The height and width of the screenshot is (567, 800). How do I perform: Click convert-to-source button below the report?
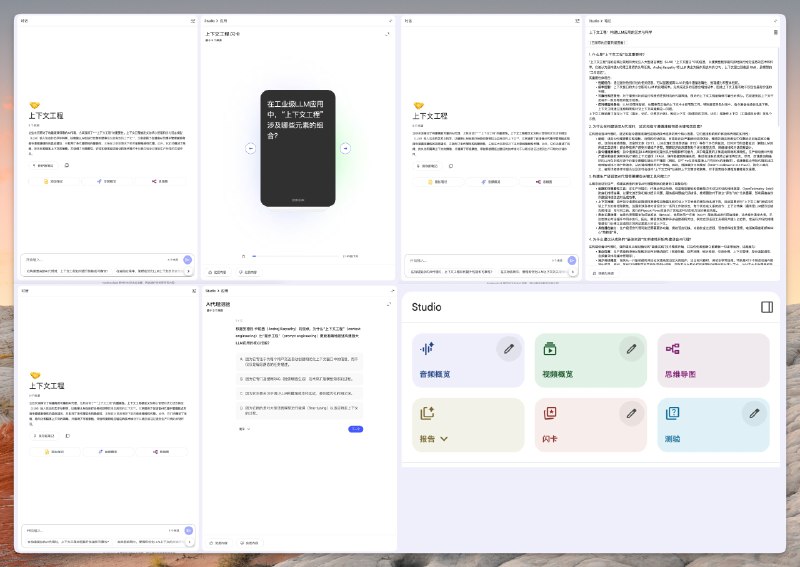click(x=604, y=274)
